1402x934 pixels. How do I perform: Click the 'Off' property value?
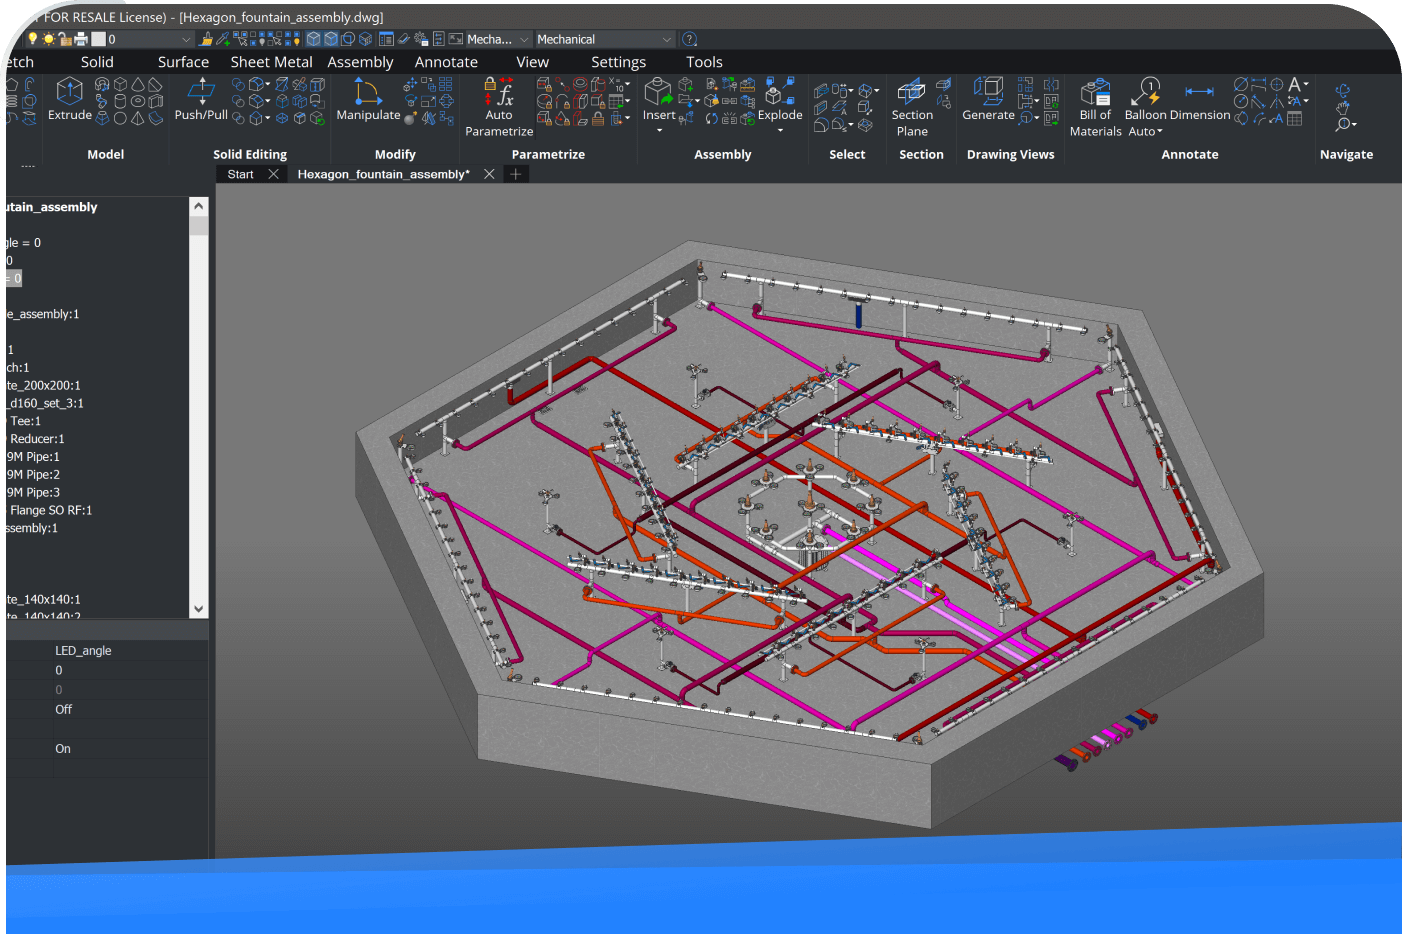[63, 710]
